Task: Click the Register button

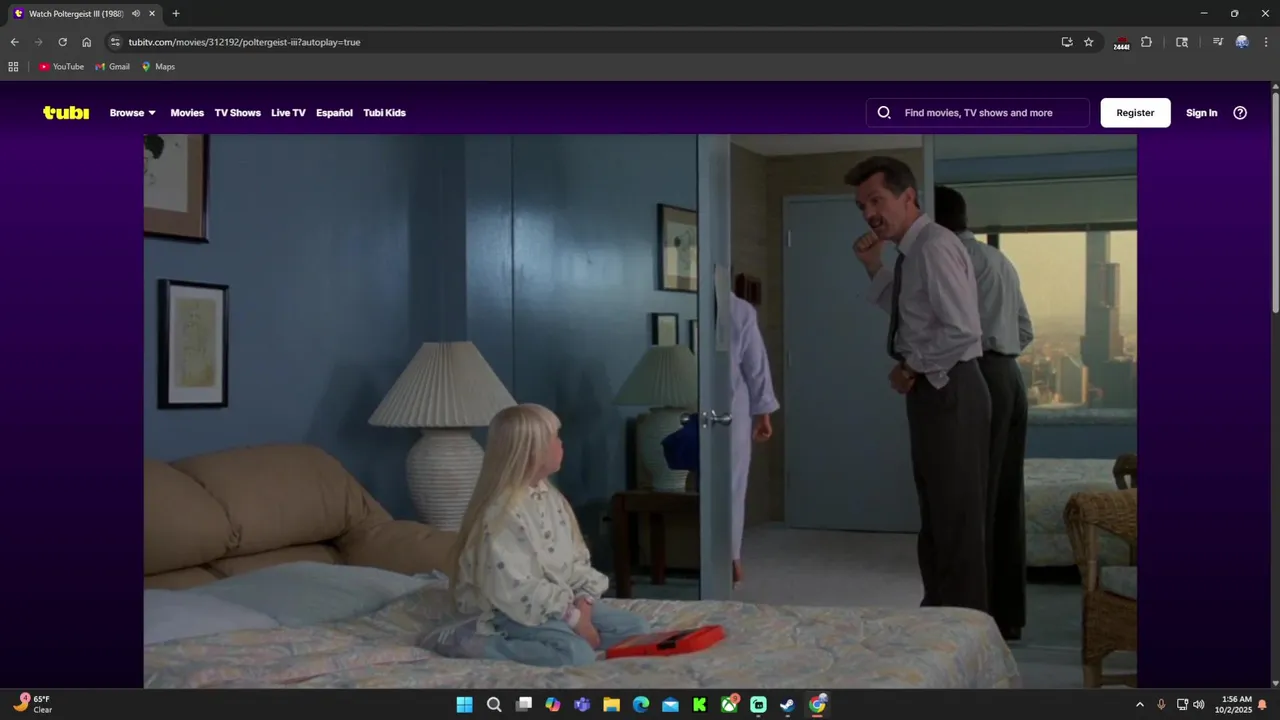Action: click(x=1135, y=113)
